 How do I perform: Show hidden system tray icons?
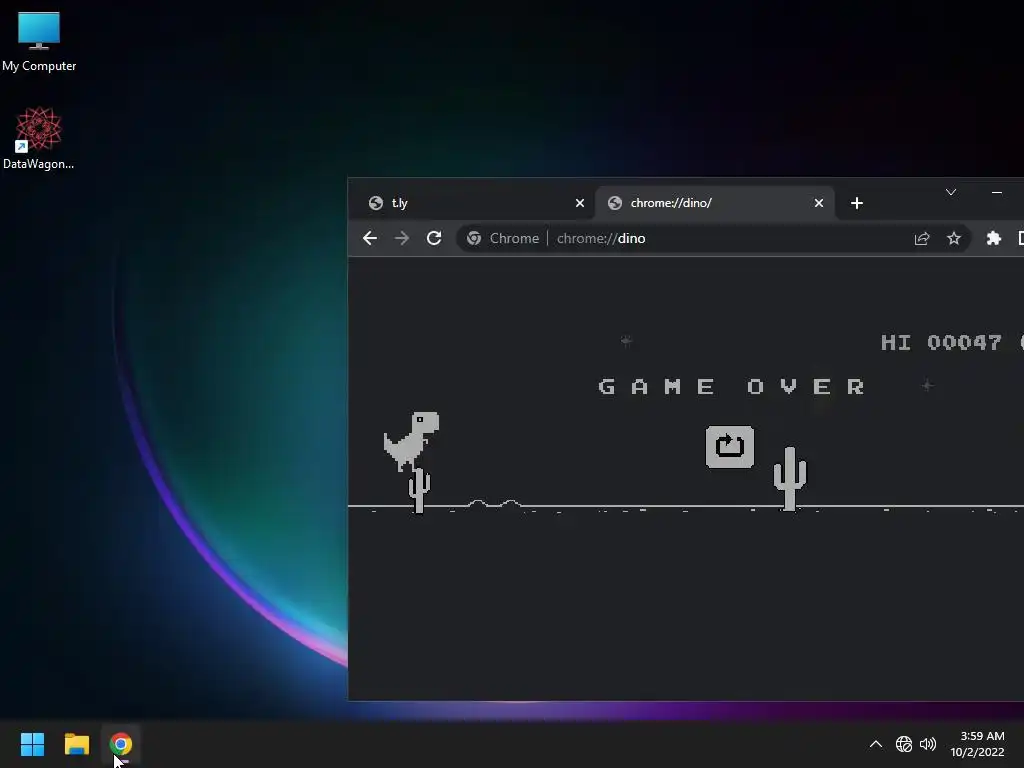(x=876, y=744)
